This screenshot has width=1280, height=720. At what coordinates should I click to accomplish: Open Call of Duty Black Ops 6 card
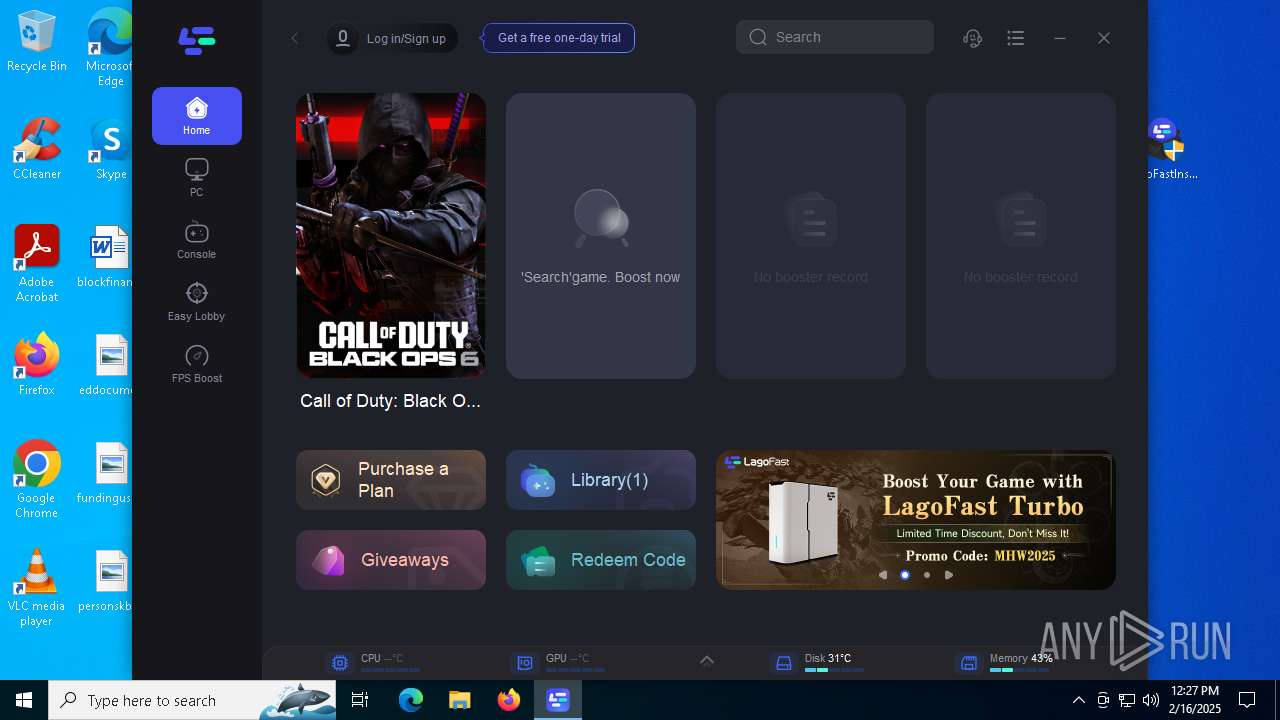click(391, 236)
